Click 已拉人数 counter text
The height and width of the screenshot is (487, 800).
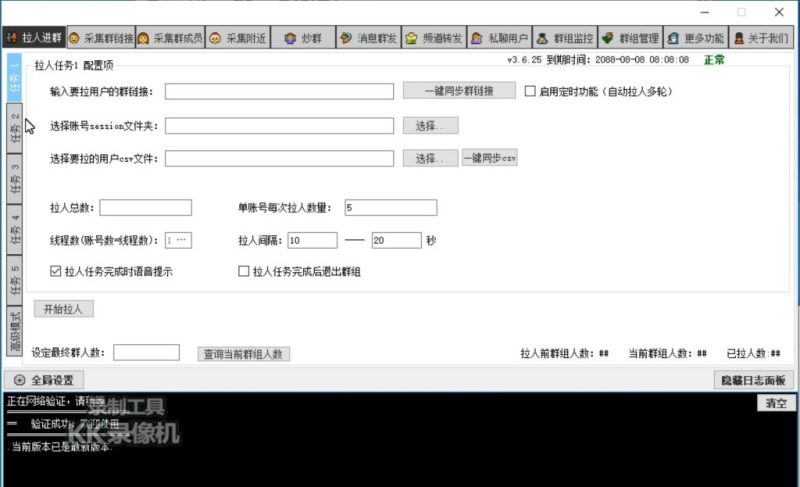pyautogui.click(x=754, y=353)
